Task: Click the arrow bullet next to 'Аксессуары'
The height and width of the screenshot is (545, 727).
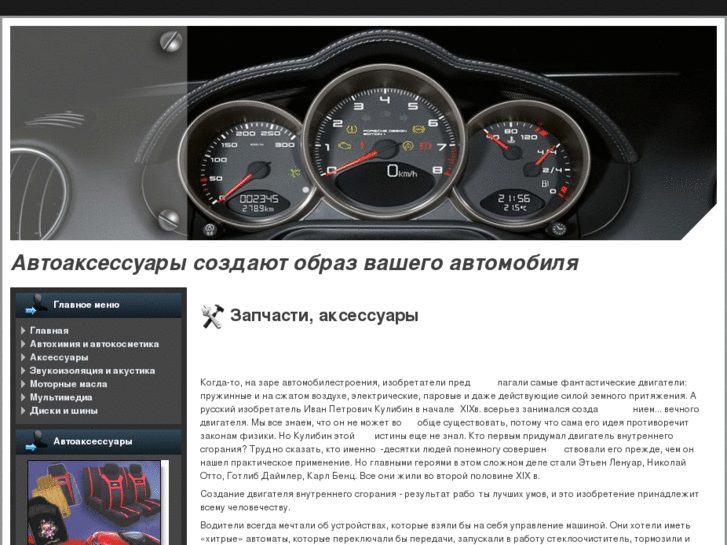Action: [x=23, y=357]
